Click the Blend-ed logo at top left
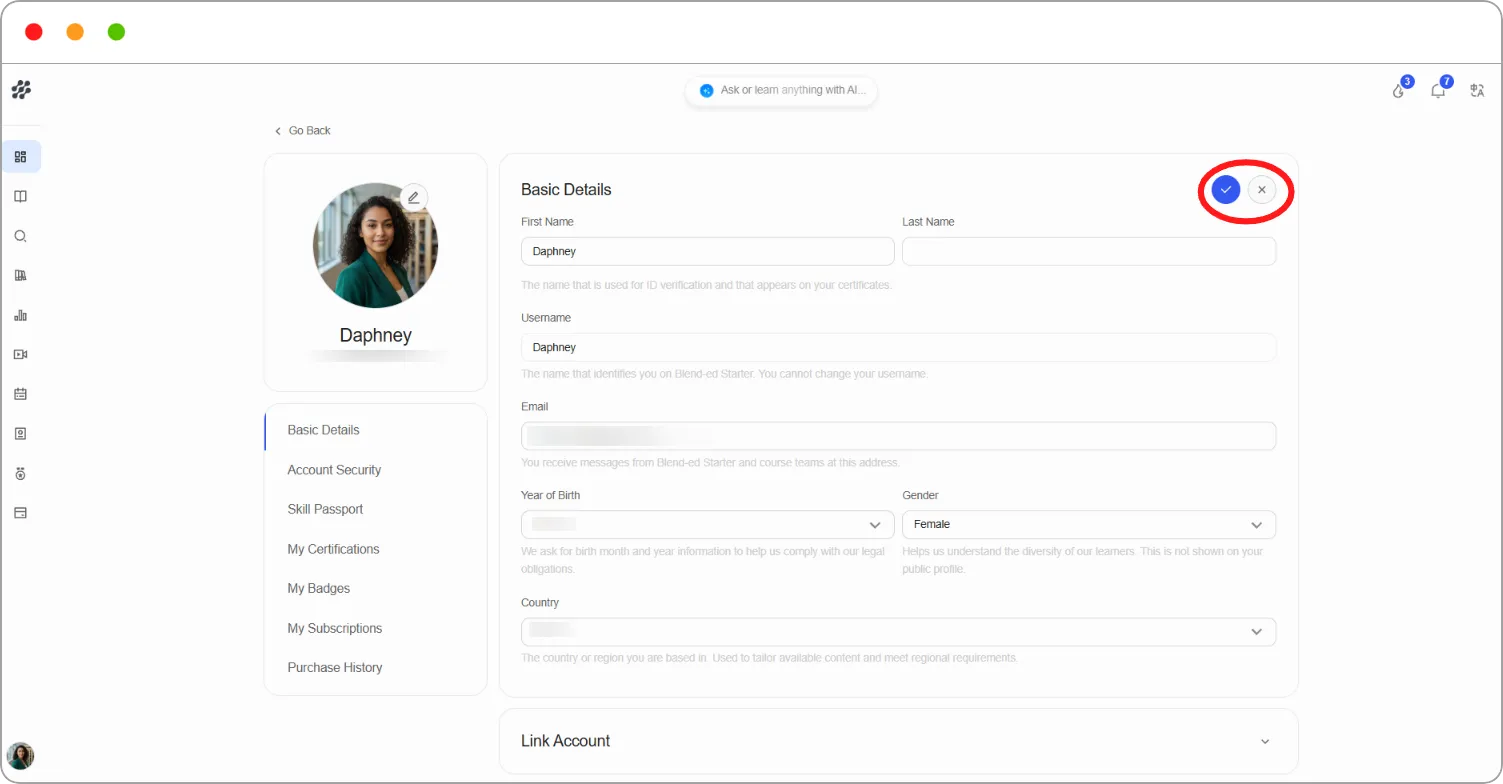1503x784 pixels. pyautogui.click(x=21, y=90)
